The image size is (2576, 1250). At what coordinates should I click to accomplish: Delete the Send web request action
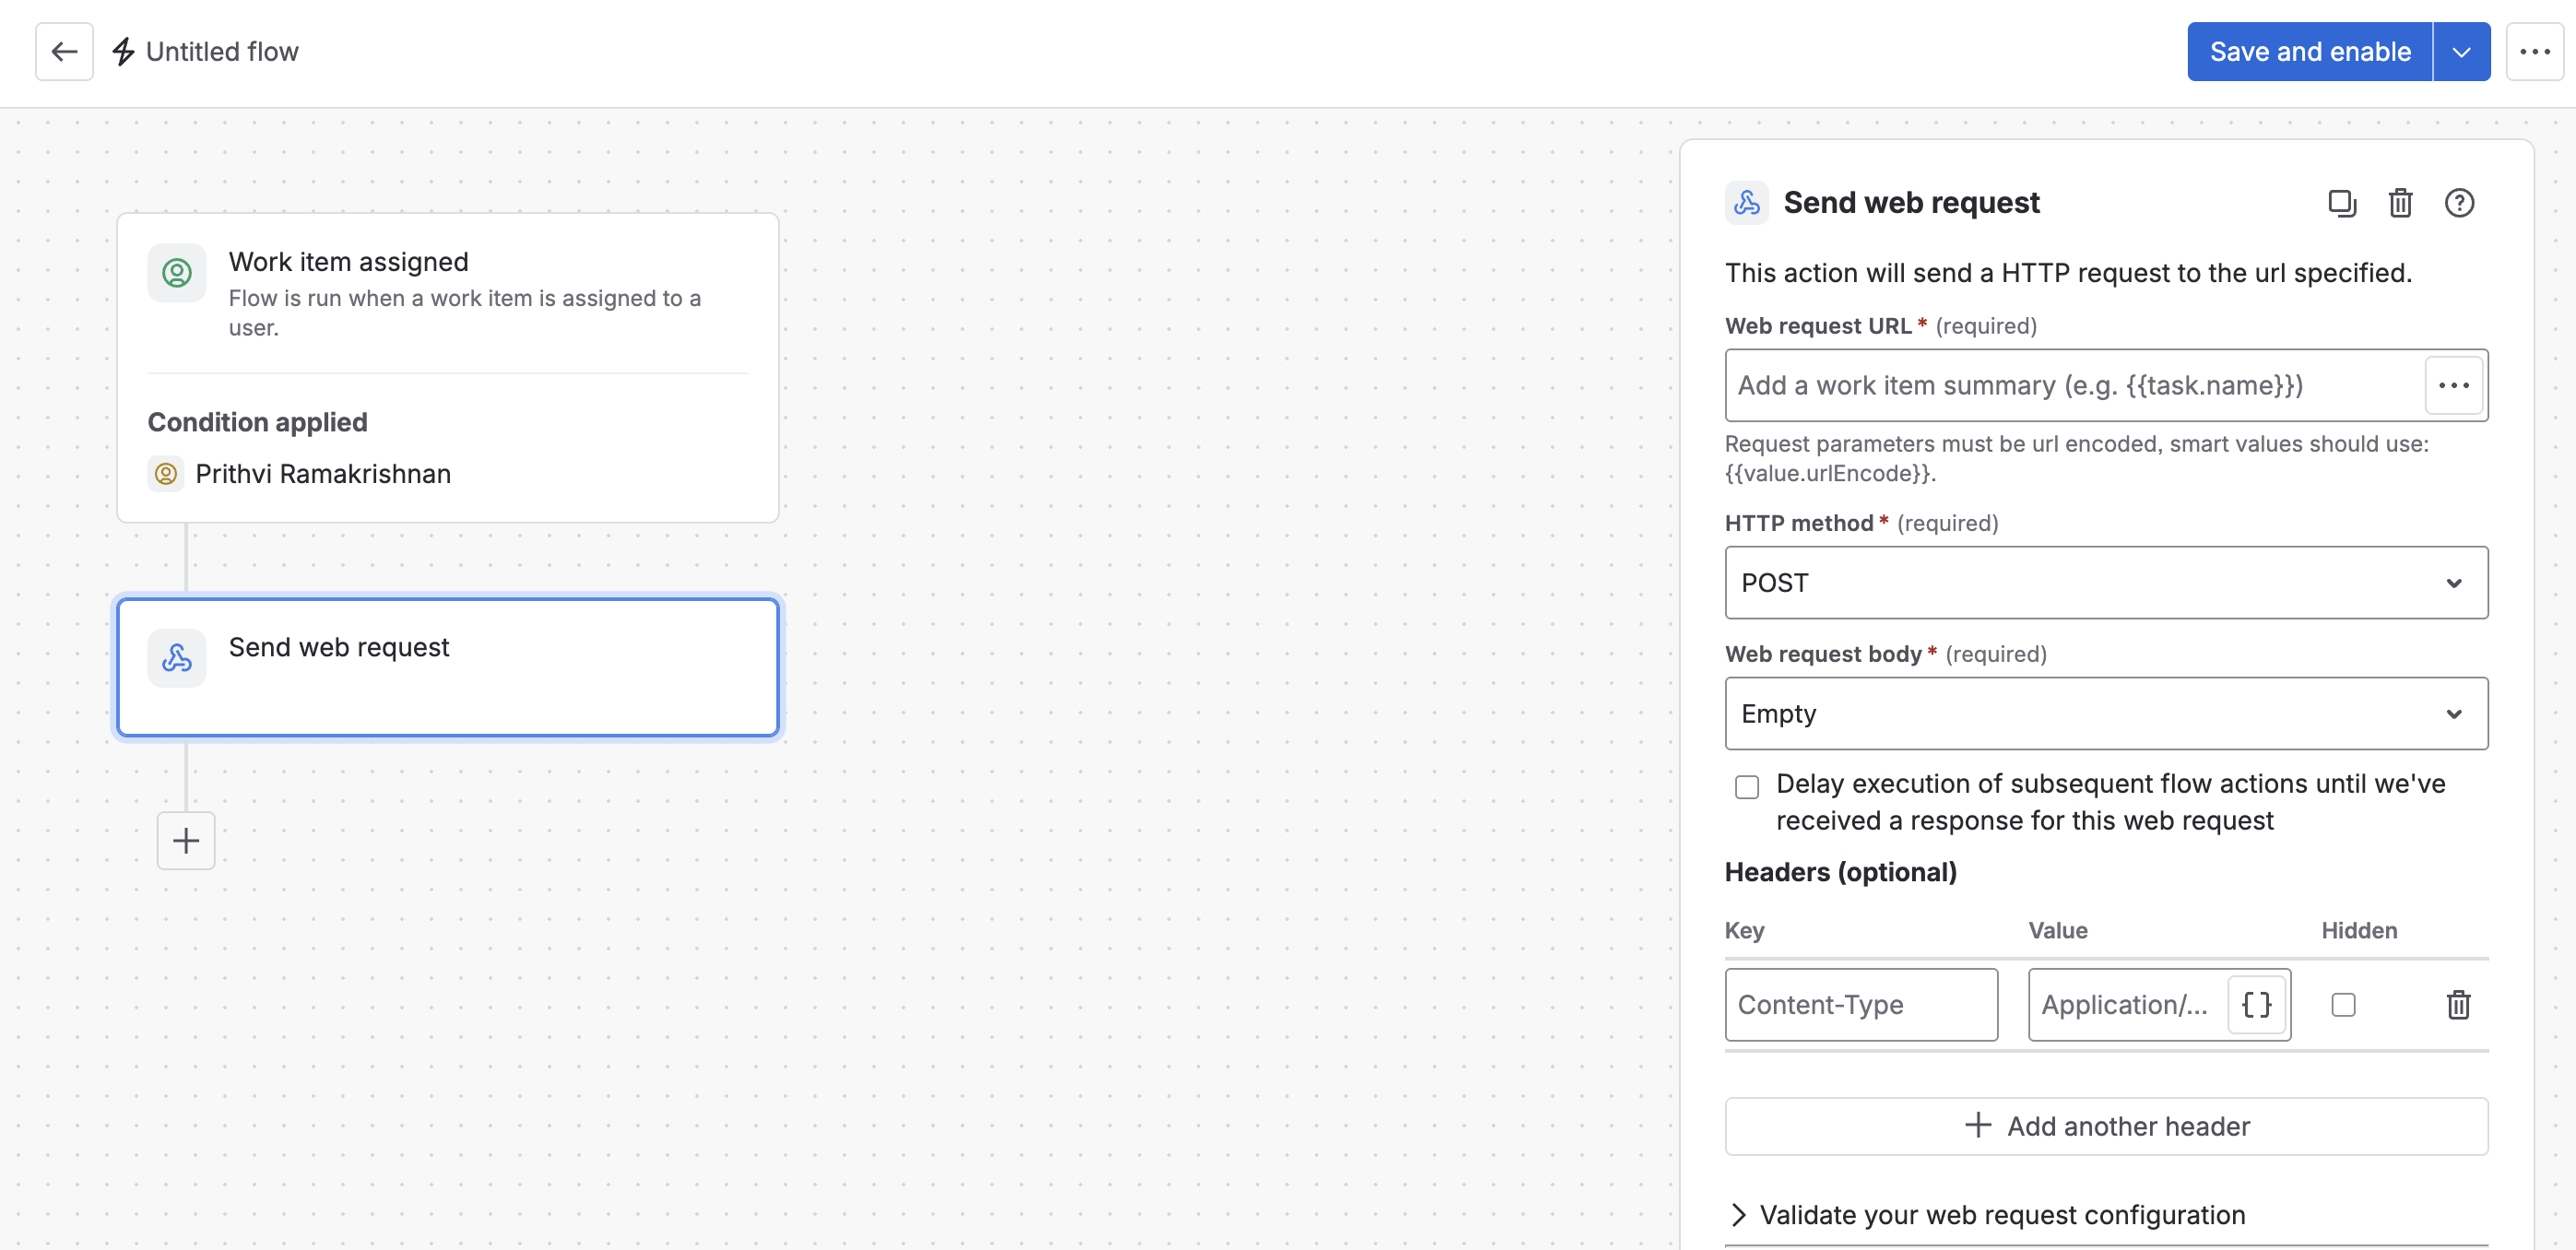coord(2400,203)
